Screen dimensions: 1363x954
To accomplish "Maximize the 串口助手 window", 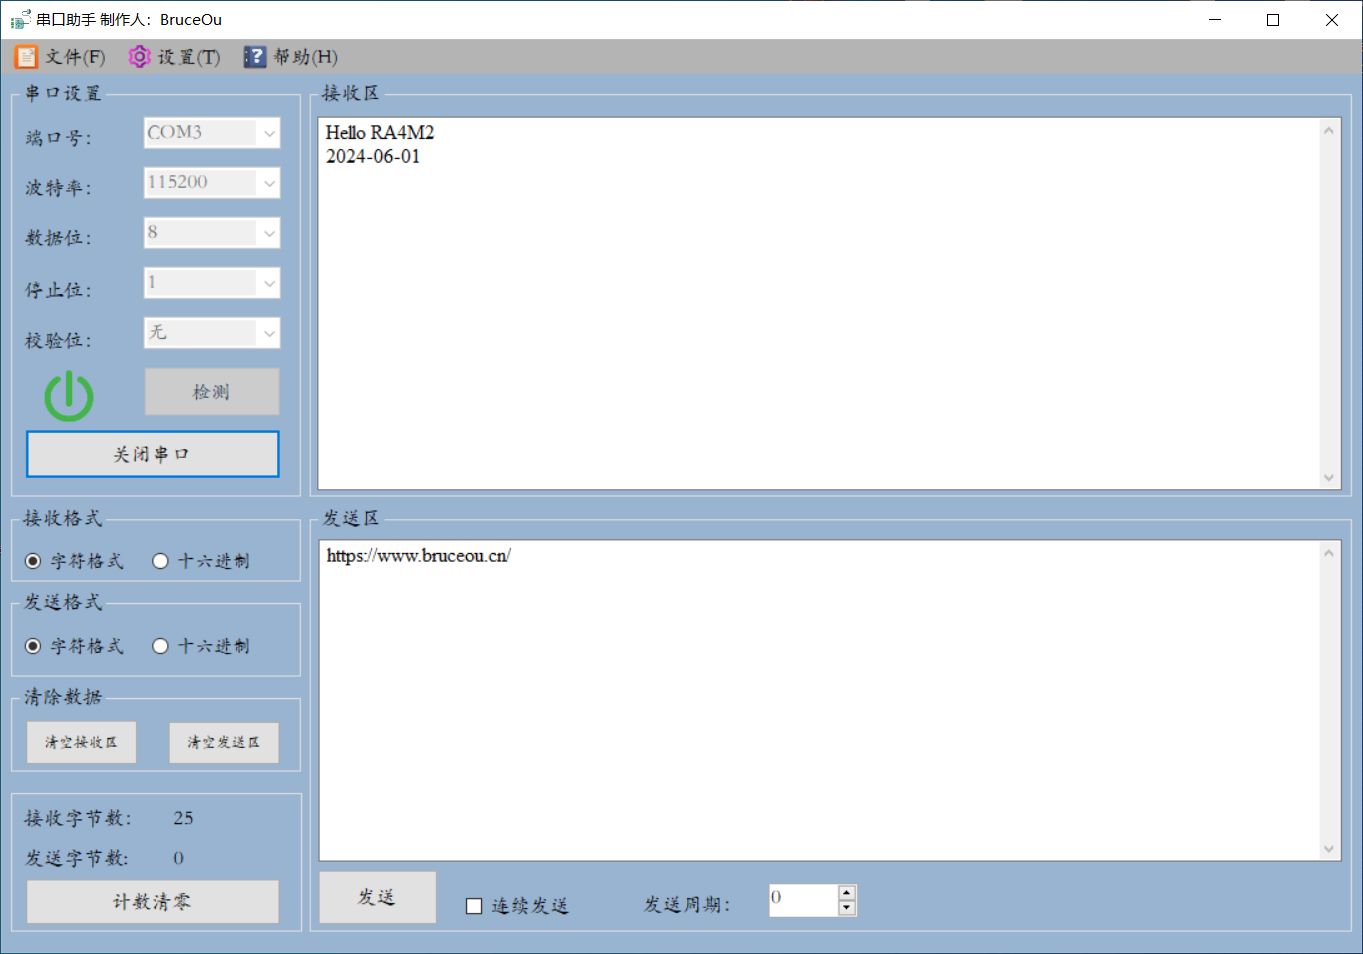I will click(x=1273, y=20).
